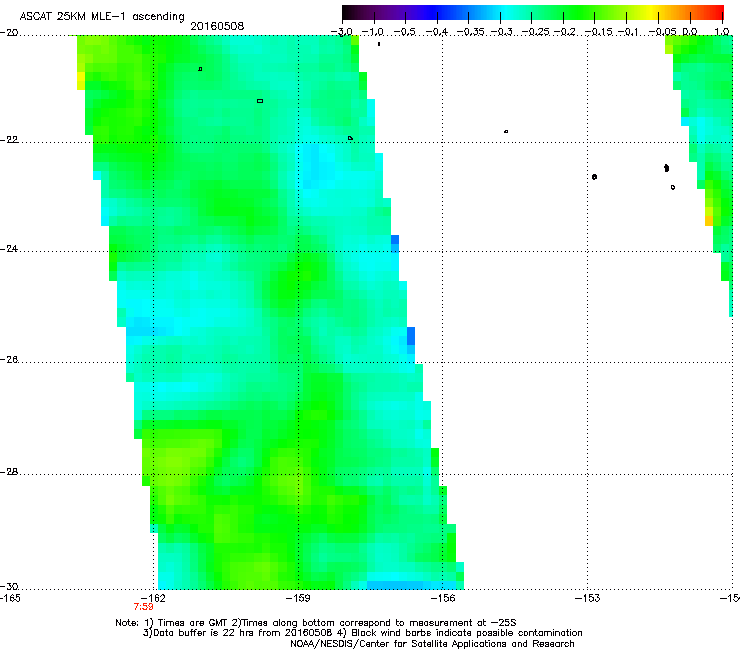
Task: Click the "ASCAT 25KM MLE-1 ascending" title
Action: point(102,16)
